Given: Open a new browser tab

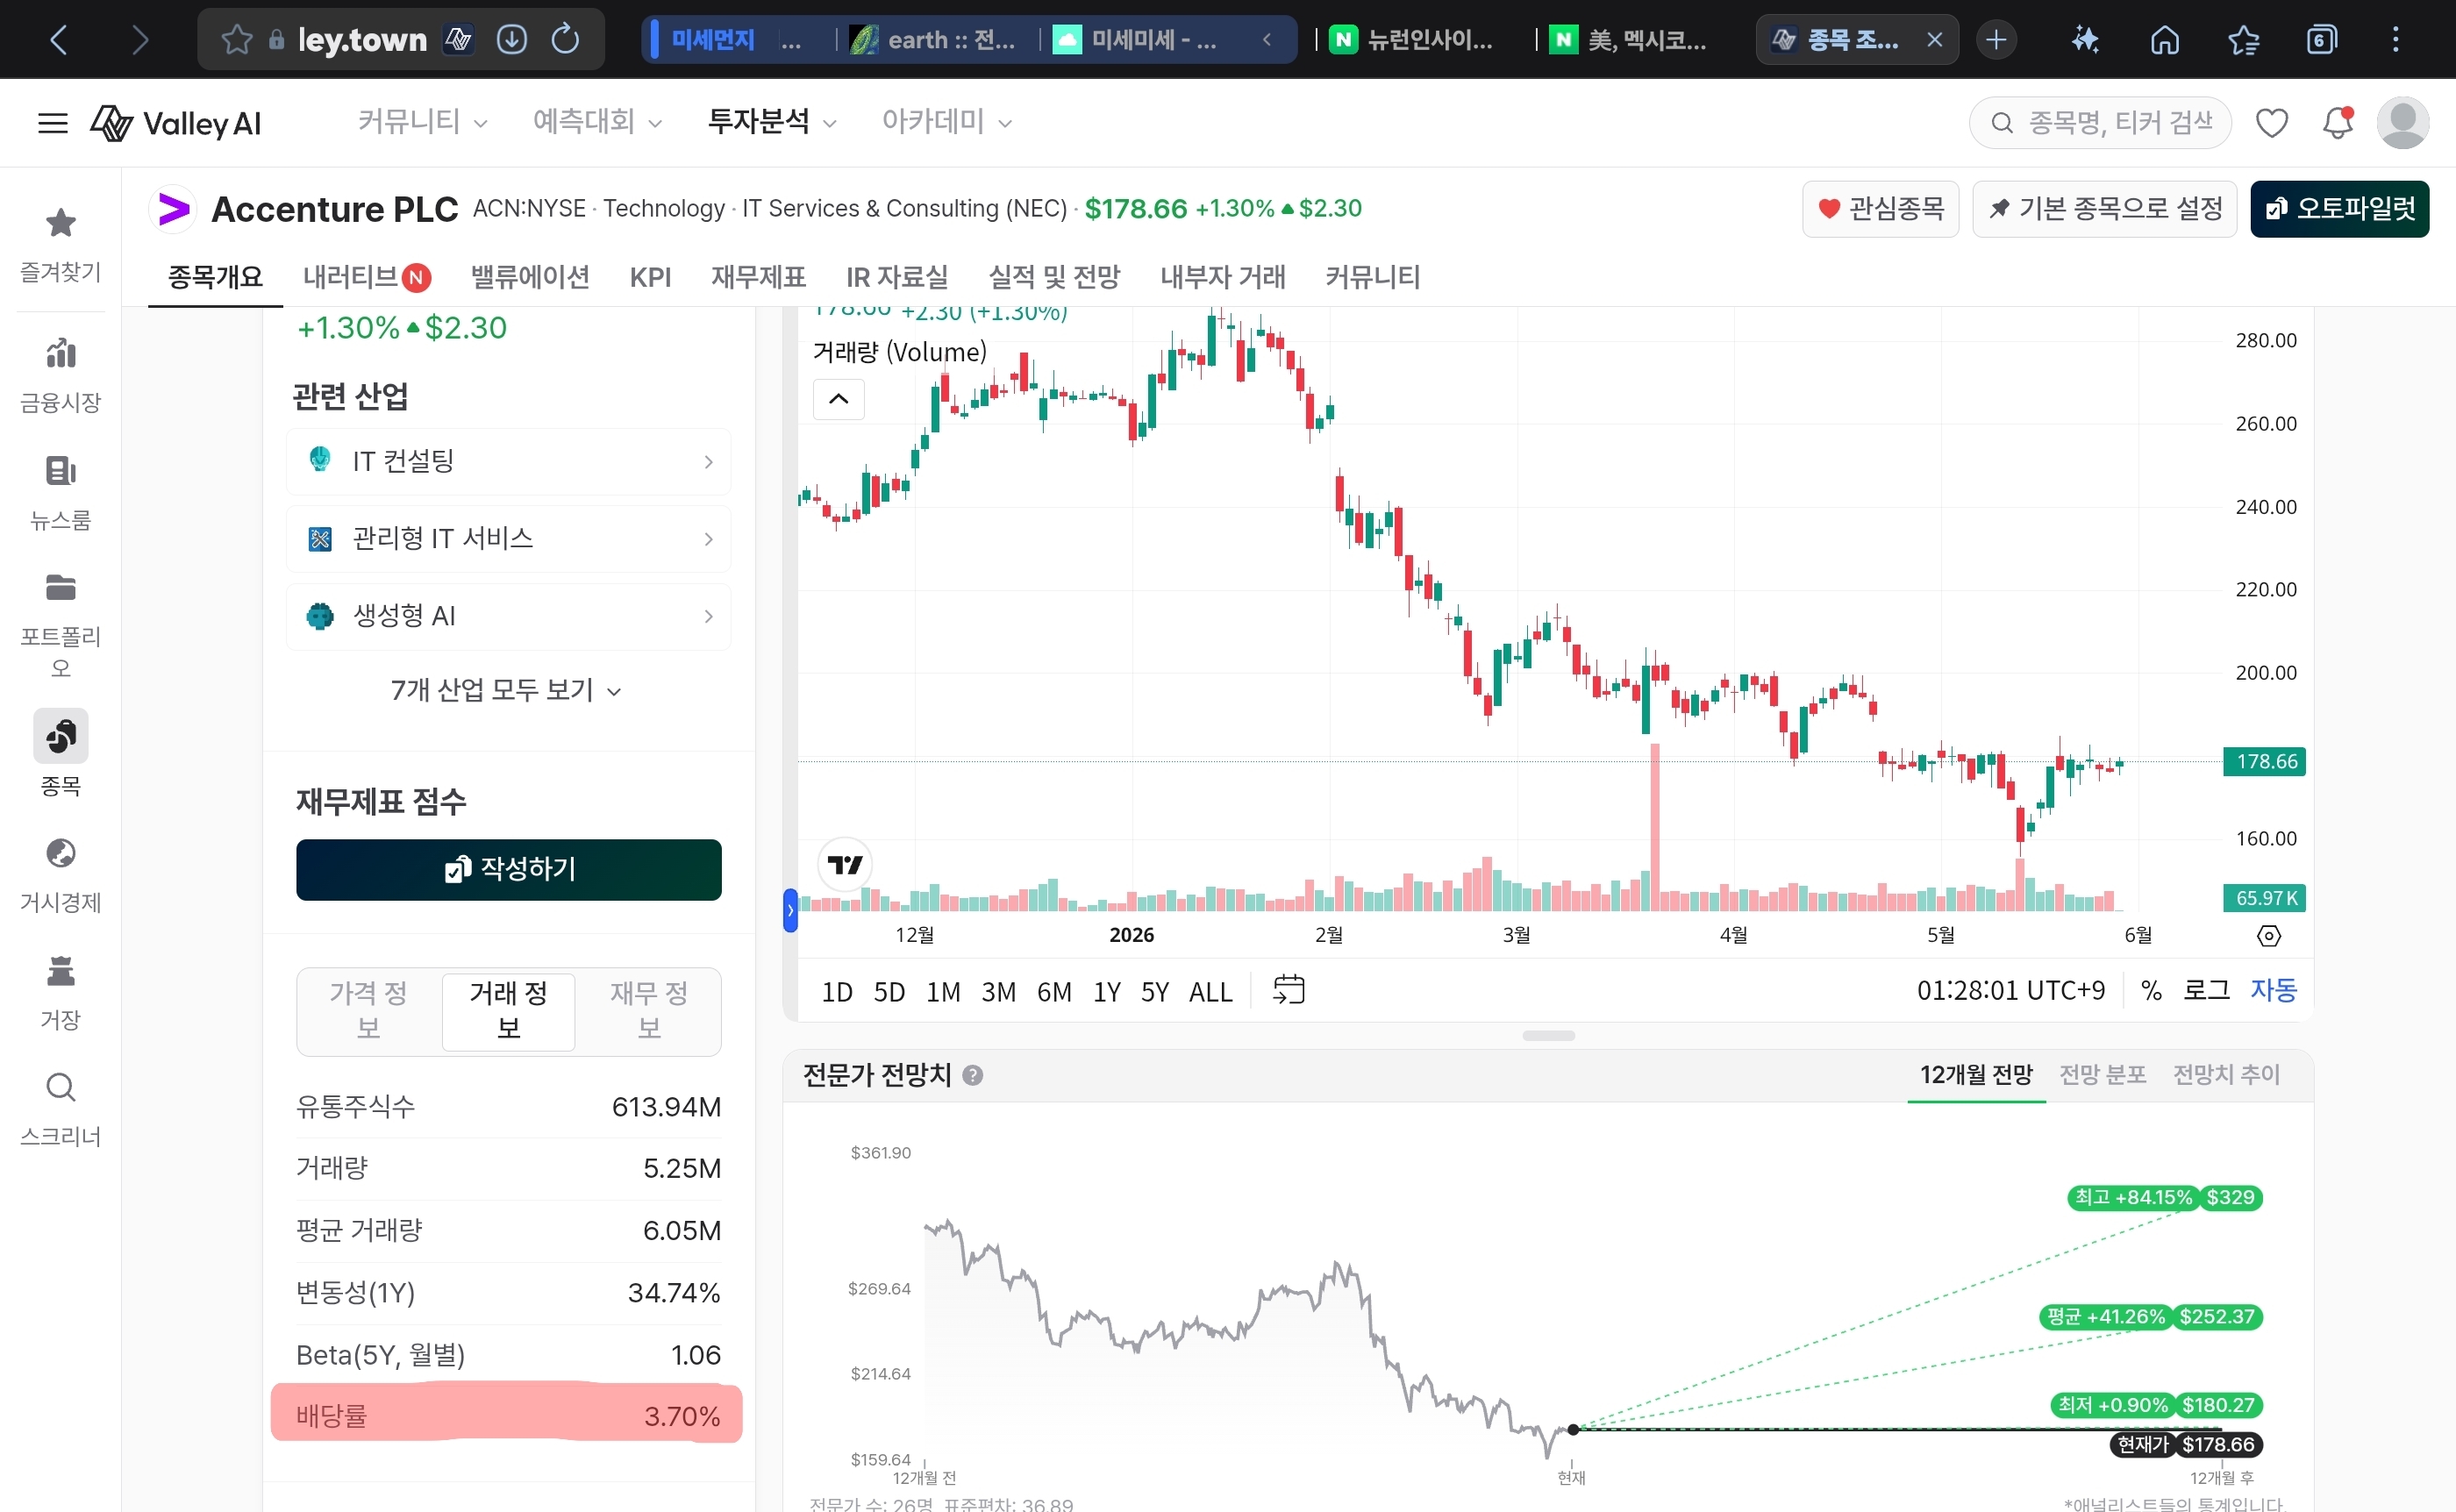Looking at the screenshot, I should tap(1996, 40).
